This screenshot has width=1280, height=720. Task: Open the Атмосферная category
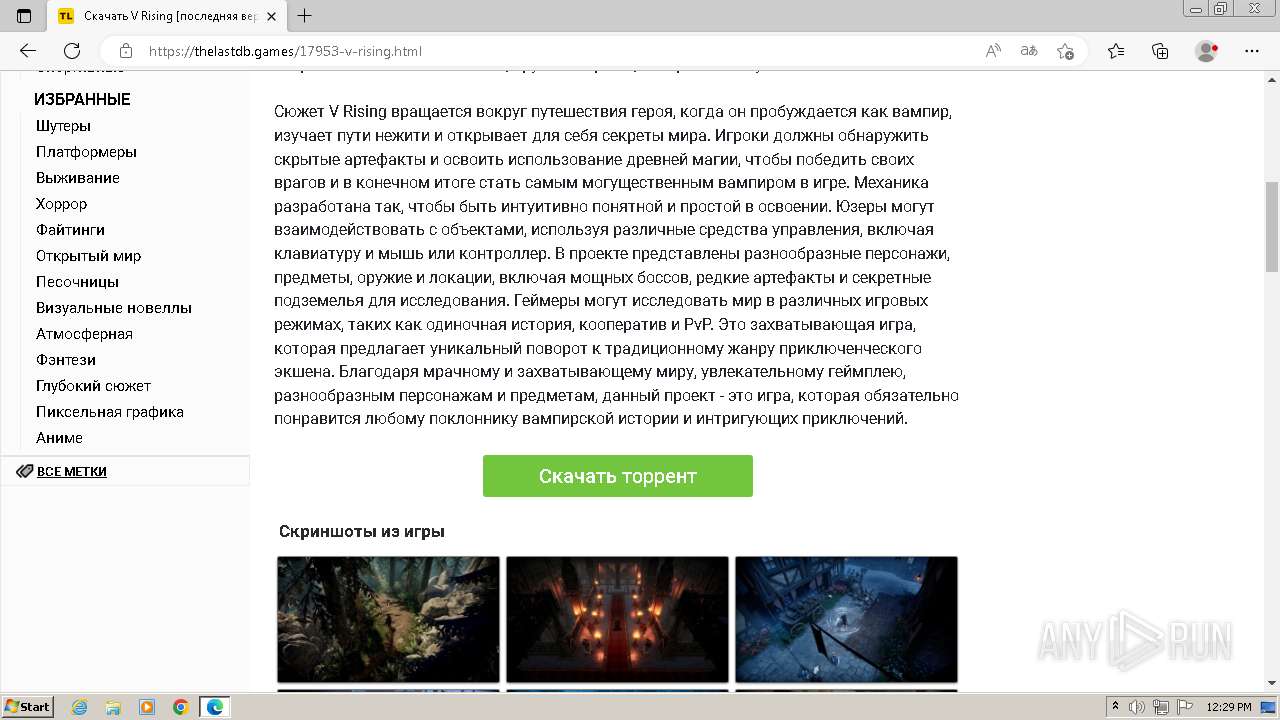pyautogui.click(x=84, y=334)
